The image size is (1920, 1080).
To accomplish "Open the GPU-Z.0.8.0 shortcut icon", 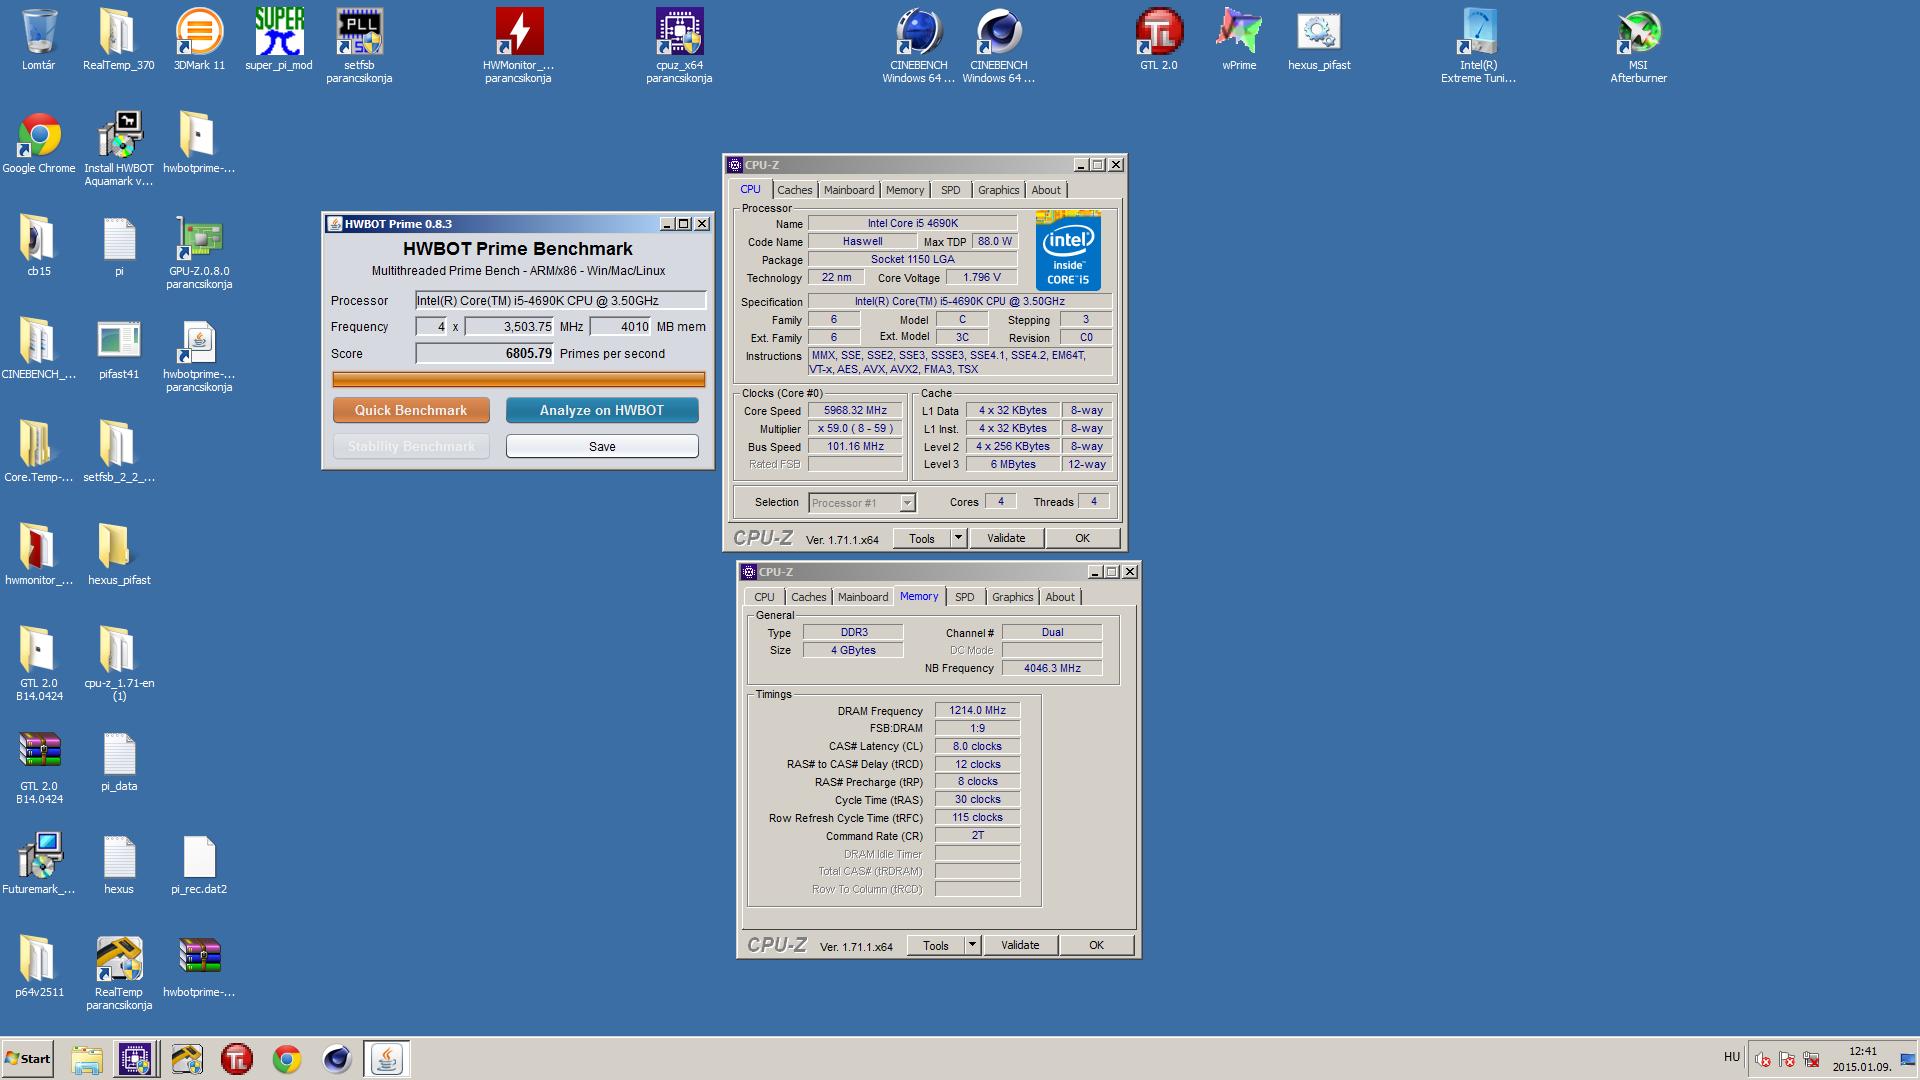I will 199,238.
